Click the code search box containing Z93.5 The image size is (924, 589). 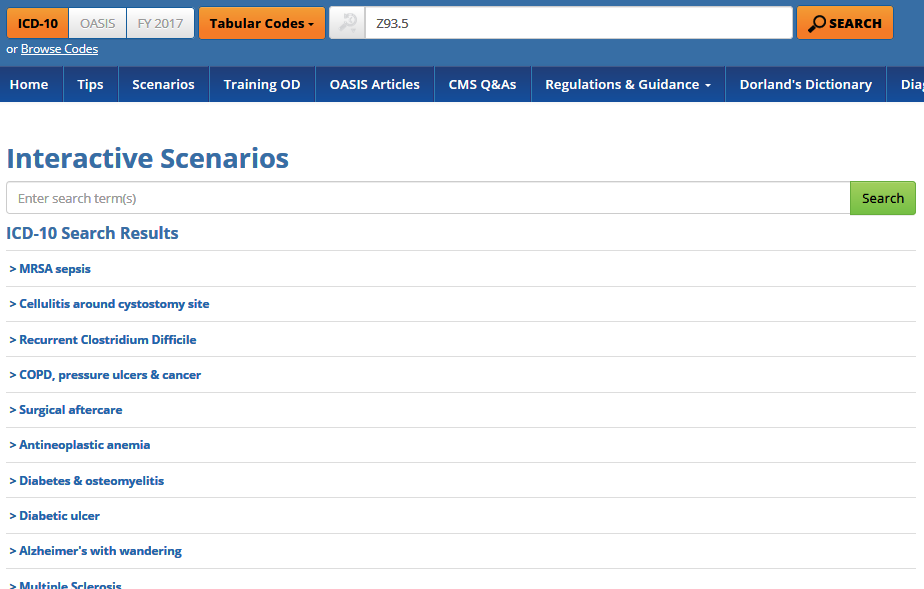coord(578,23)
